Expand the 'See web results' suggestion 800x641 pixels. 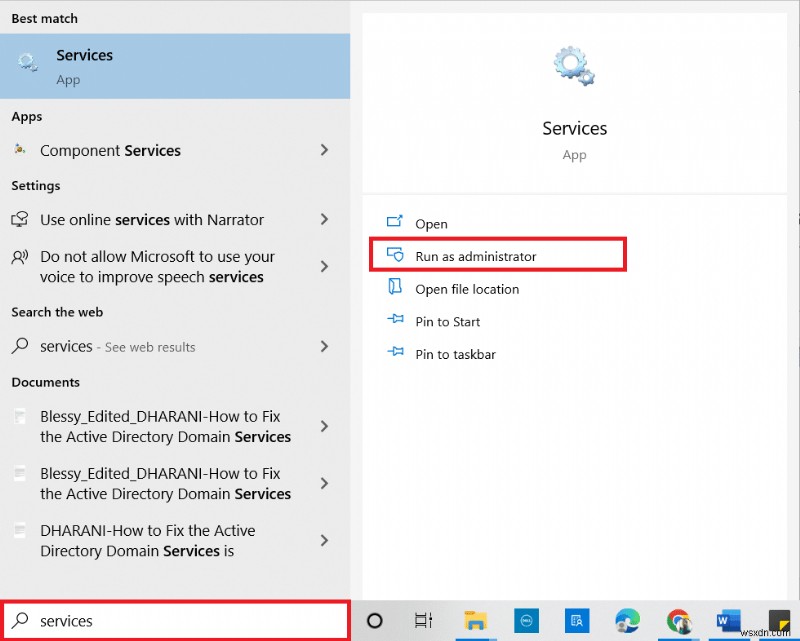pos(325,347)
